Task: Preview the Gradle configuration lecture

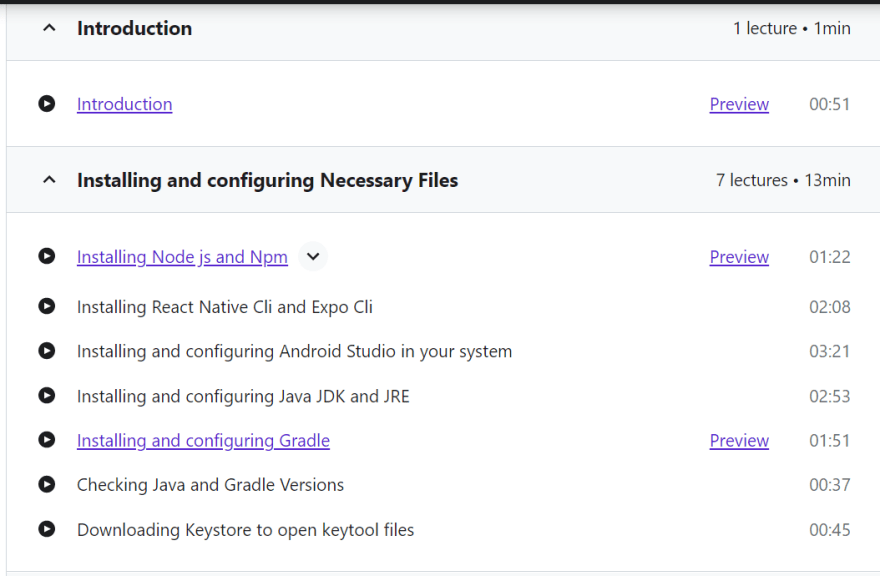Action: point(739,441)
